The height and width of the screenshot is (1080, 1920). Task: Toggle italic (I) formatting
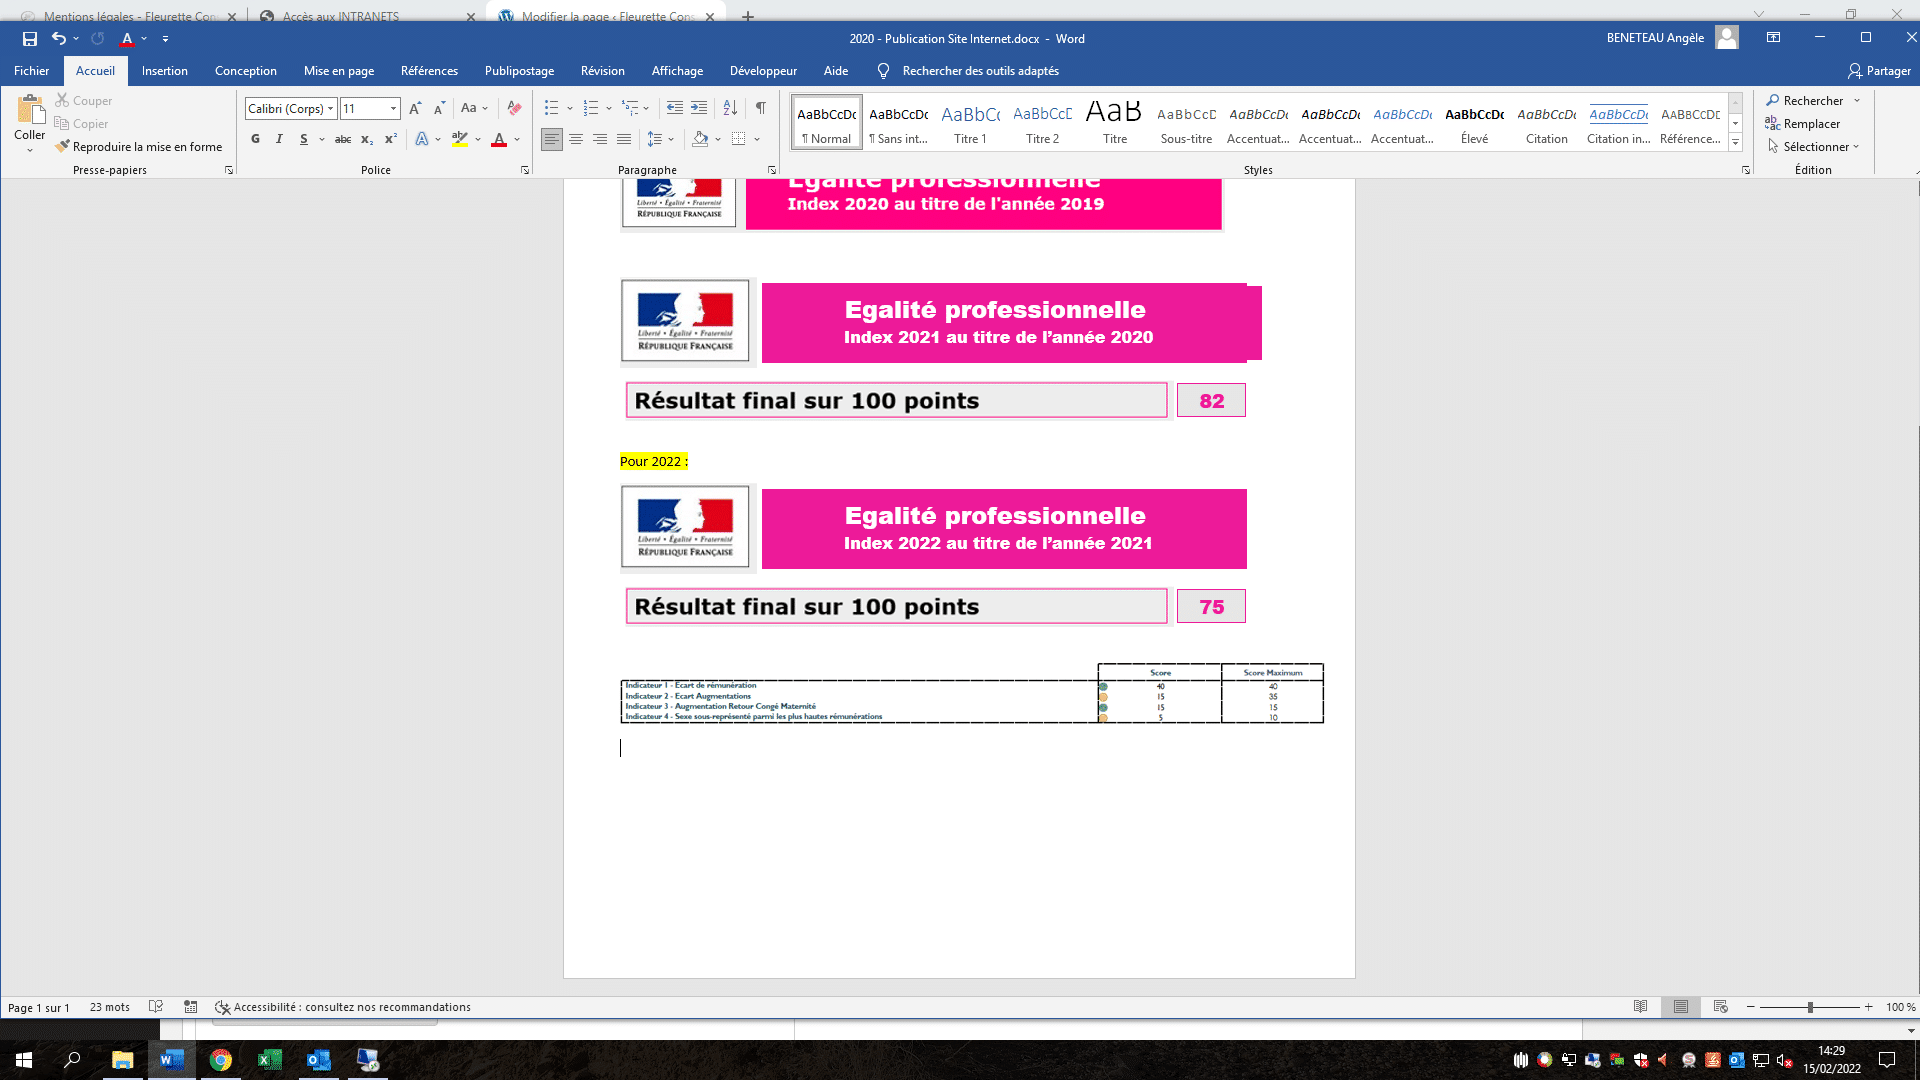pyautogui.click(x=280, y=139)
